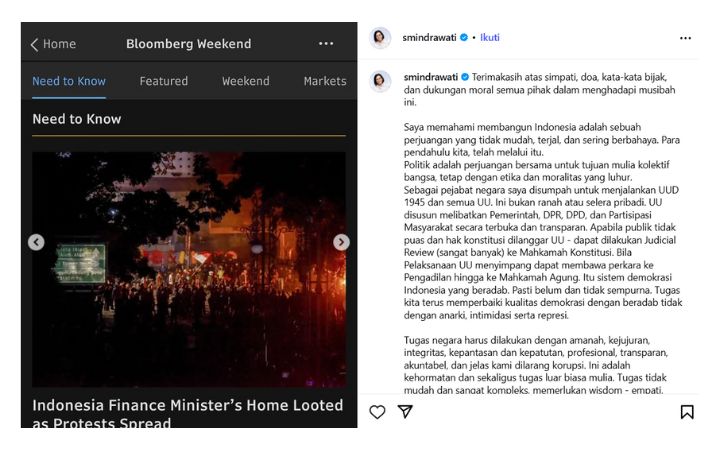
Task: Switch to the Markets tab
Action: coord(325,81)
